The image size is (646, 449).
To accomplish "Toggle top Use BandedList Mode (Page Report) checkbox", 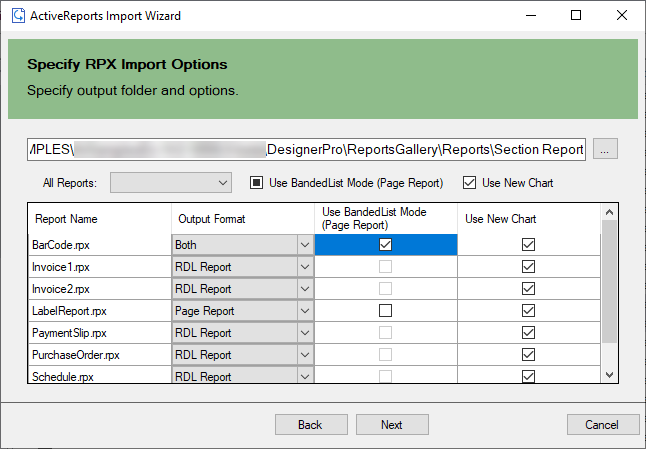I will (x=256, y=182).
